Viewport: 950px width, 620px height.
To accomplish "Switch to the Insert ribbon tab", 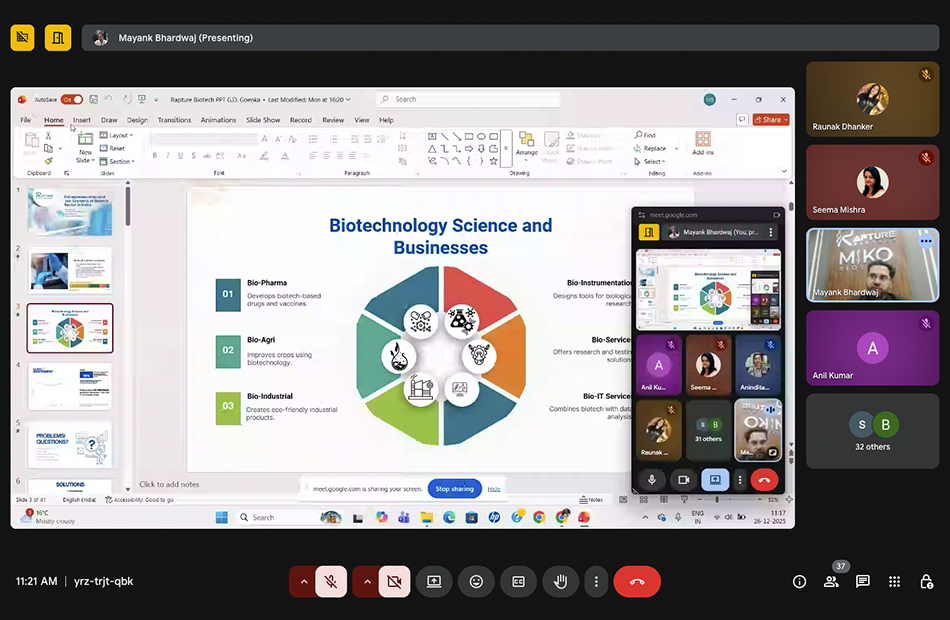I will coord(81,120).
